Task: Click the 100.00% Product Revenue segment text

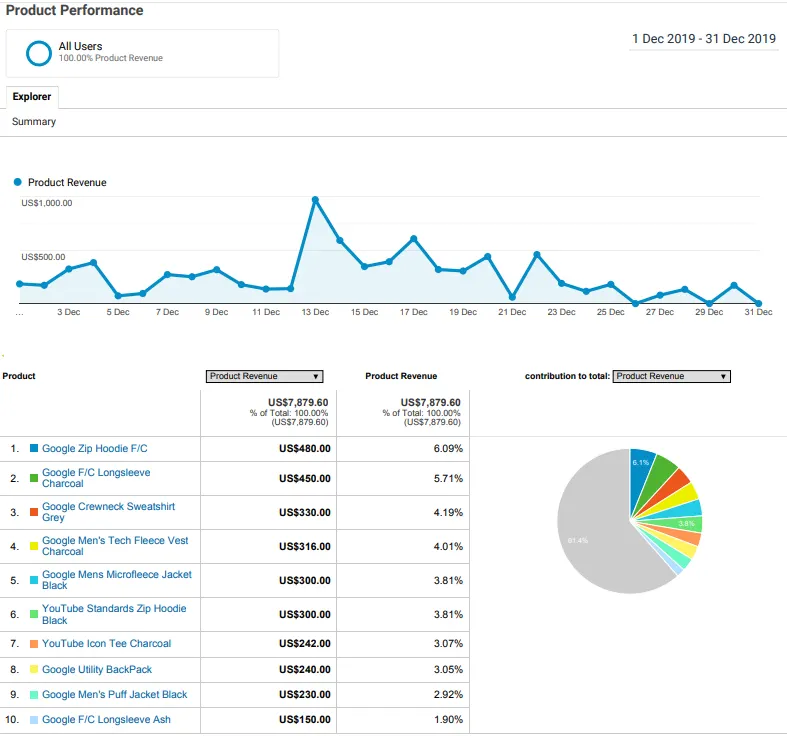Action: pyautogui.click(x=110, y=58)
